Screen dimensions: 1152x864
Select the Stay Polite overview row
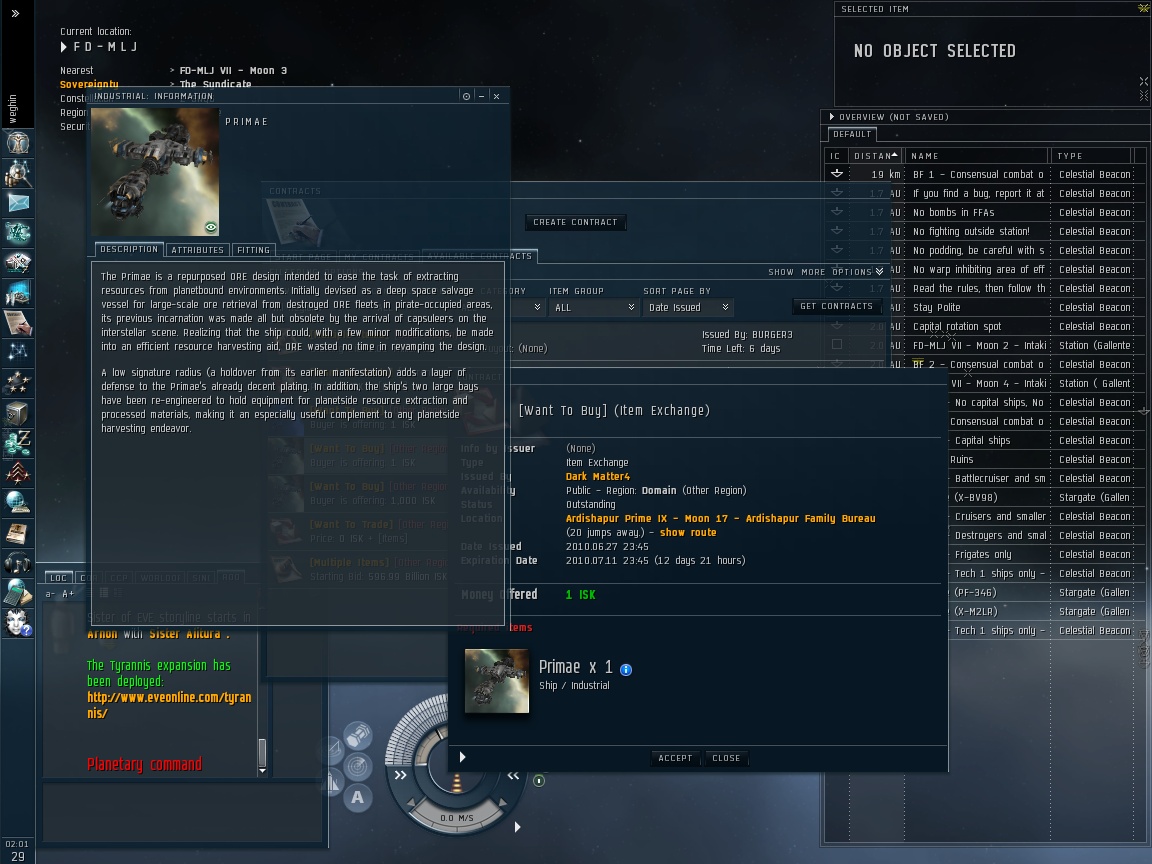pos(979,307)
